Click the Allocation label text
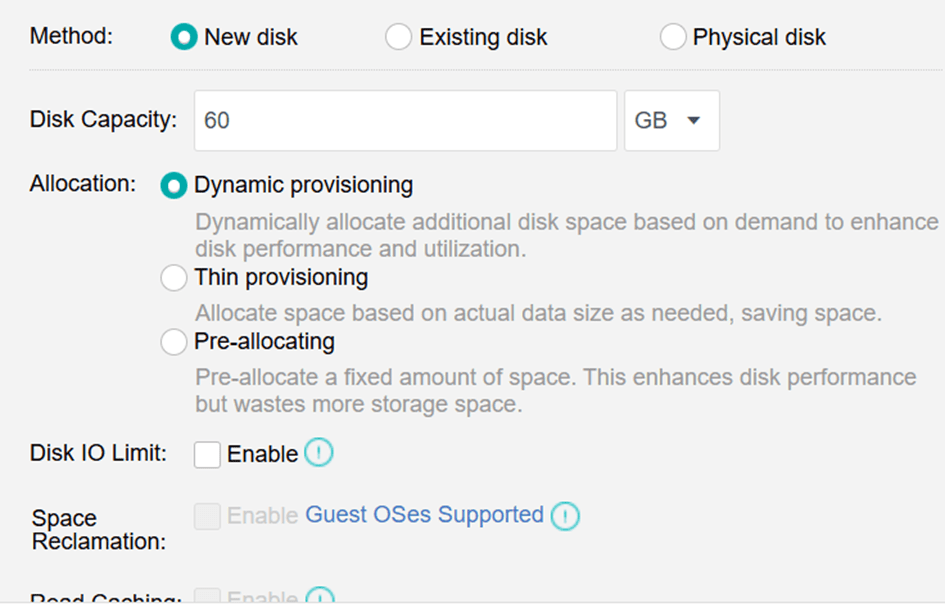This screenshot has height=607, width=945. point(82,185)
